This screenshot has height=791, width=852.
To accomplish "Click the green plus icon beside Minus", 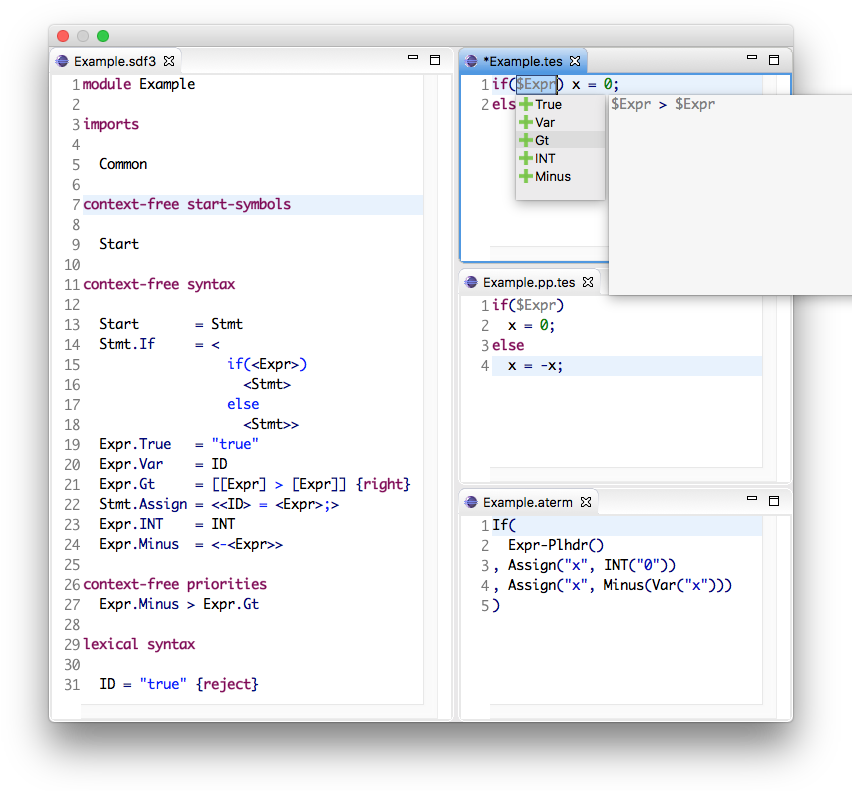I will click(525, 176).
